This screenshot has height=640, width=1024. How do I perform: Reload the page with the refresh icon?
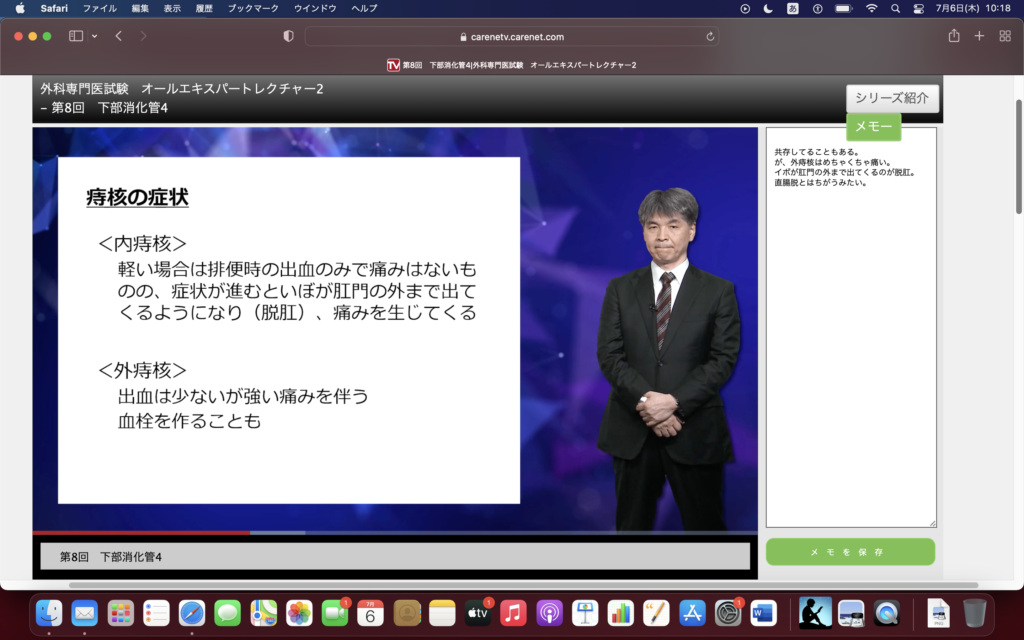point(710,37)
